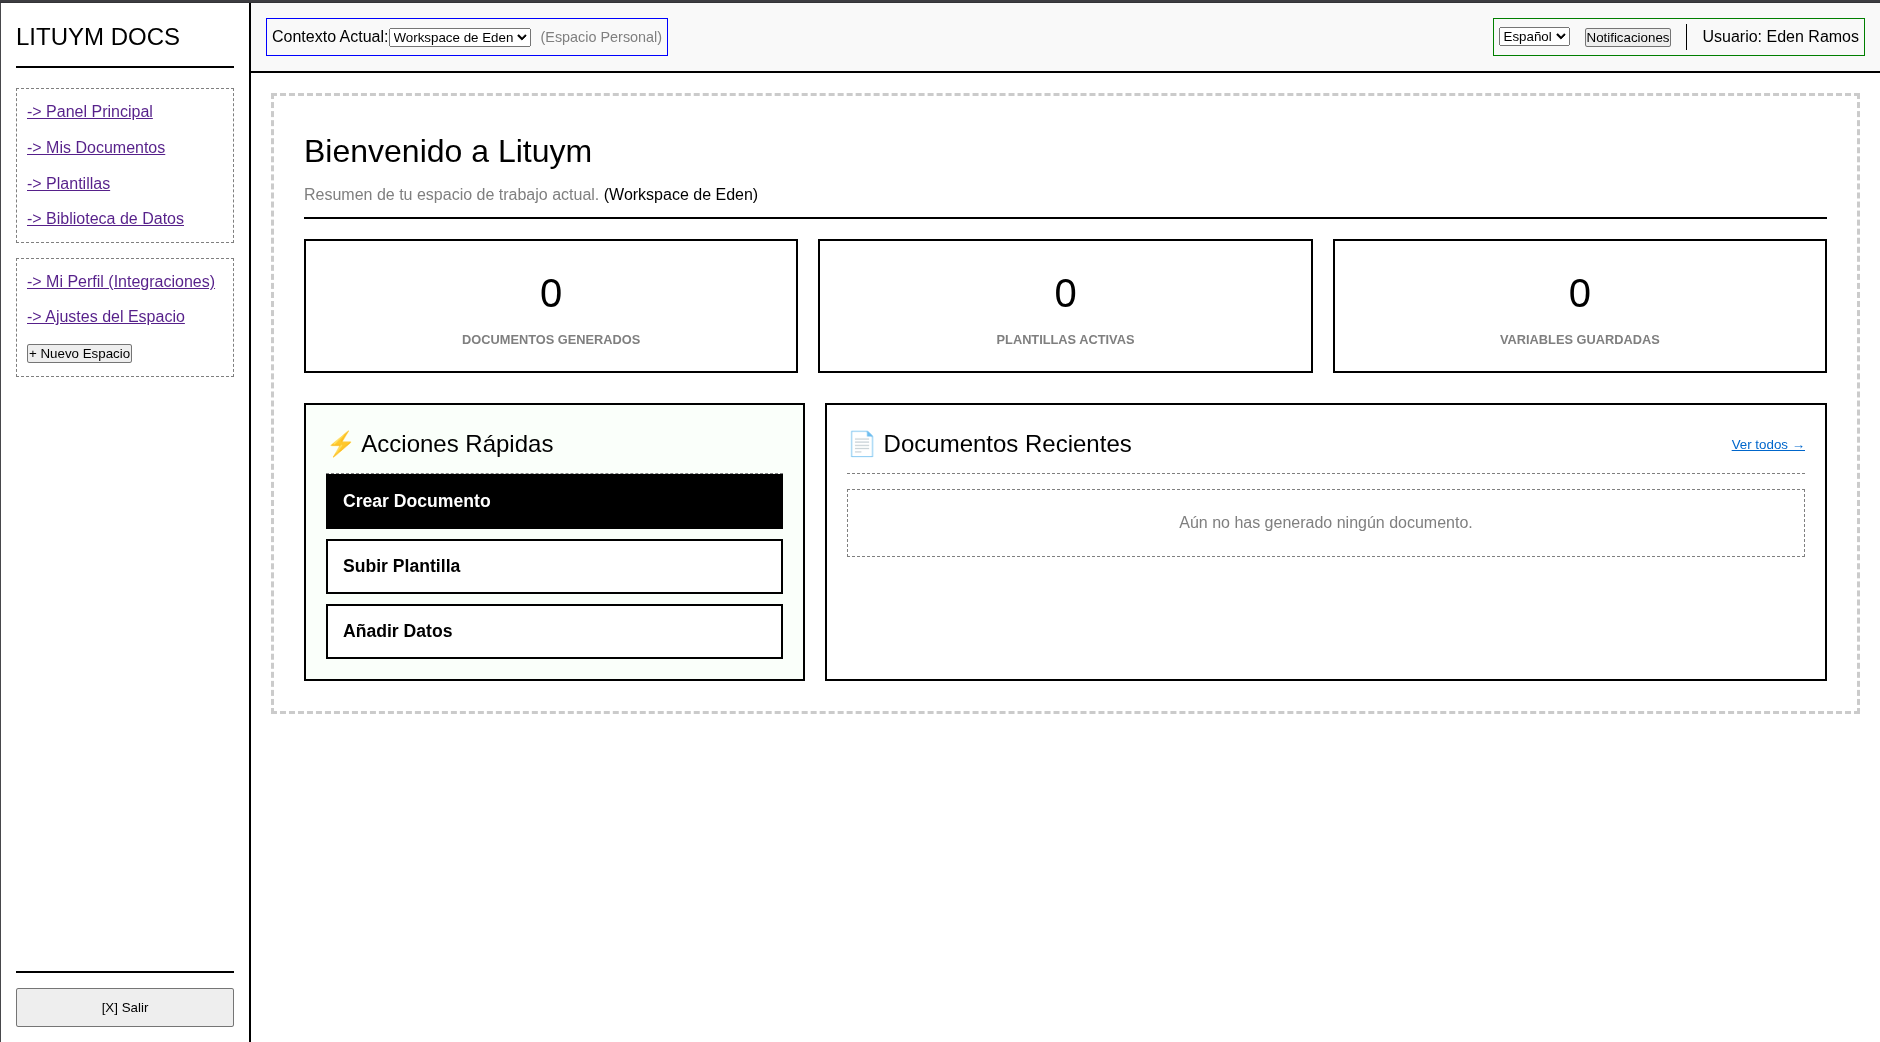The width and height of the screenshot is (1880, 1042).
Task: Click the (Espacio Personal) label
Action: point(601,37)
